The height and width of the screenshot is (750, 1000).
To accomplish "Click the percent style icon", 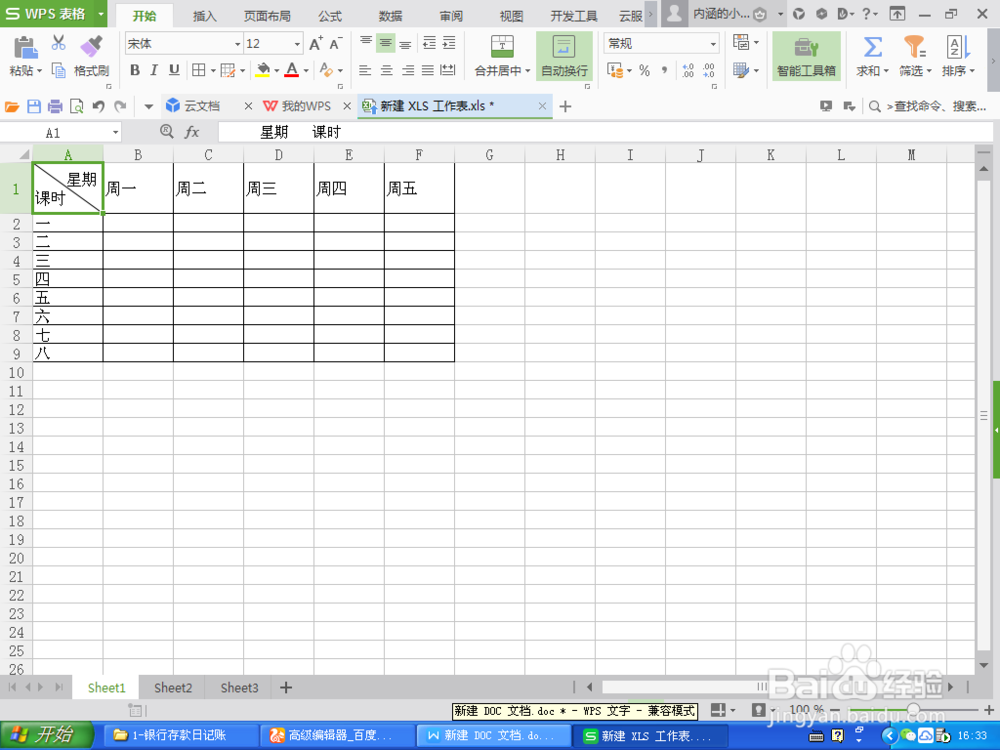I will [645, 70].
